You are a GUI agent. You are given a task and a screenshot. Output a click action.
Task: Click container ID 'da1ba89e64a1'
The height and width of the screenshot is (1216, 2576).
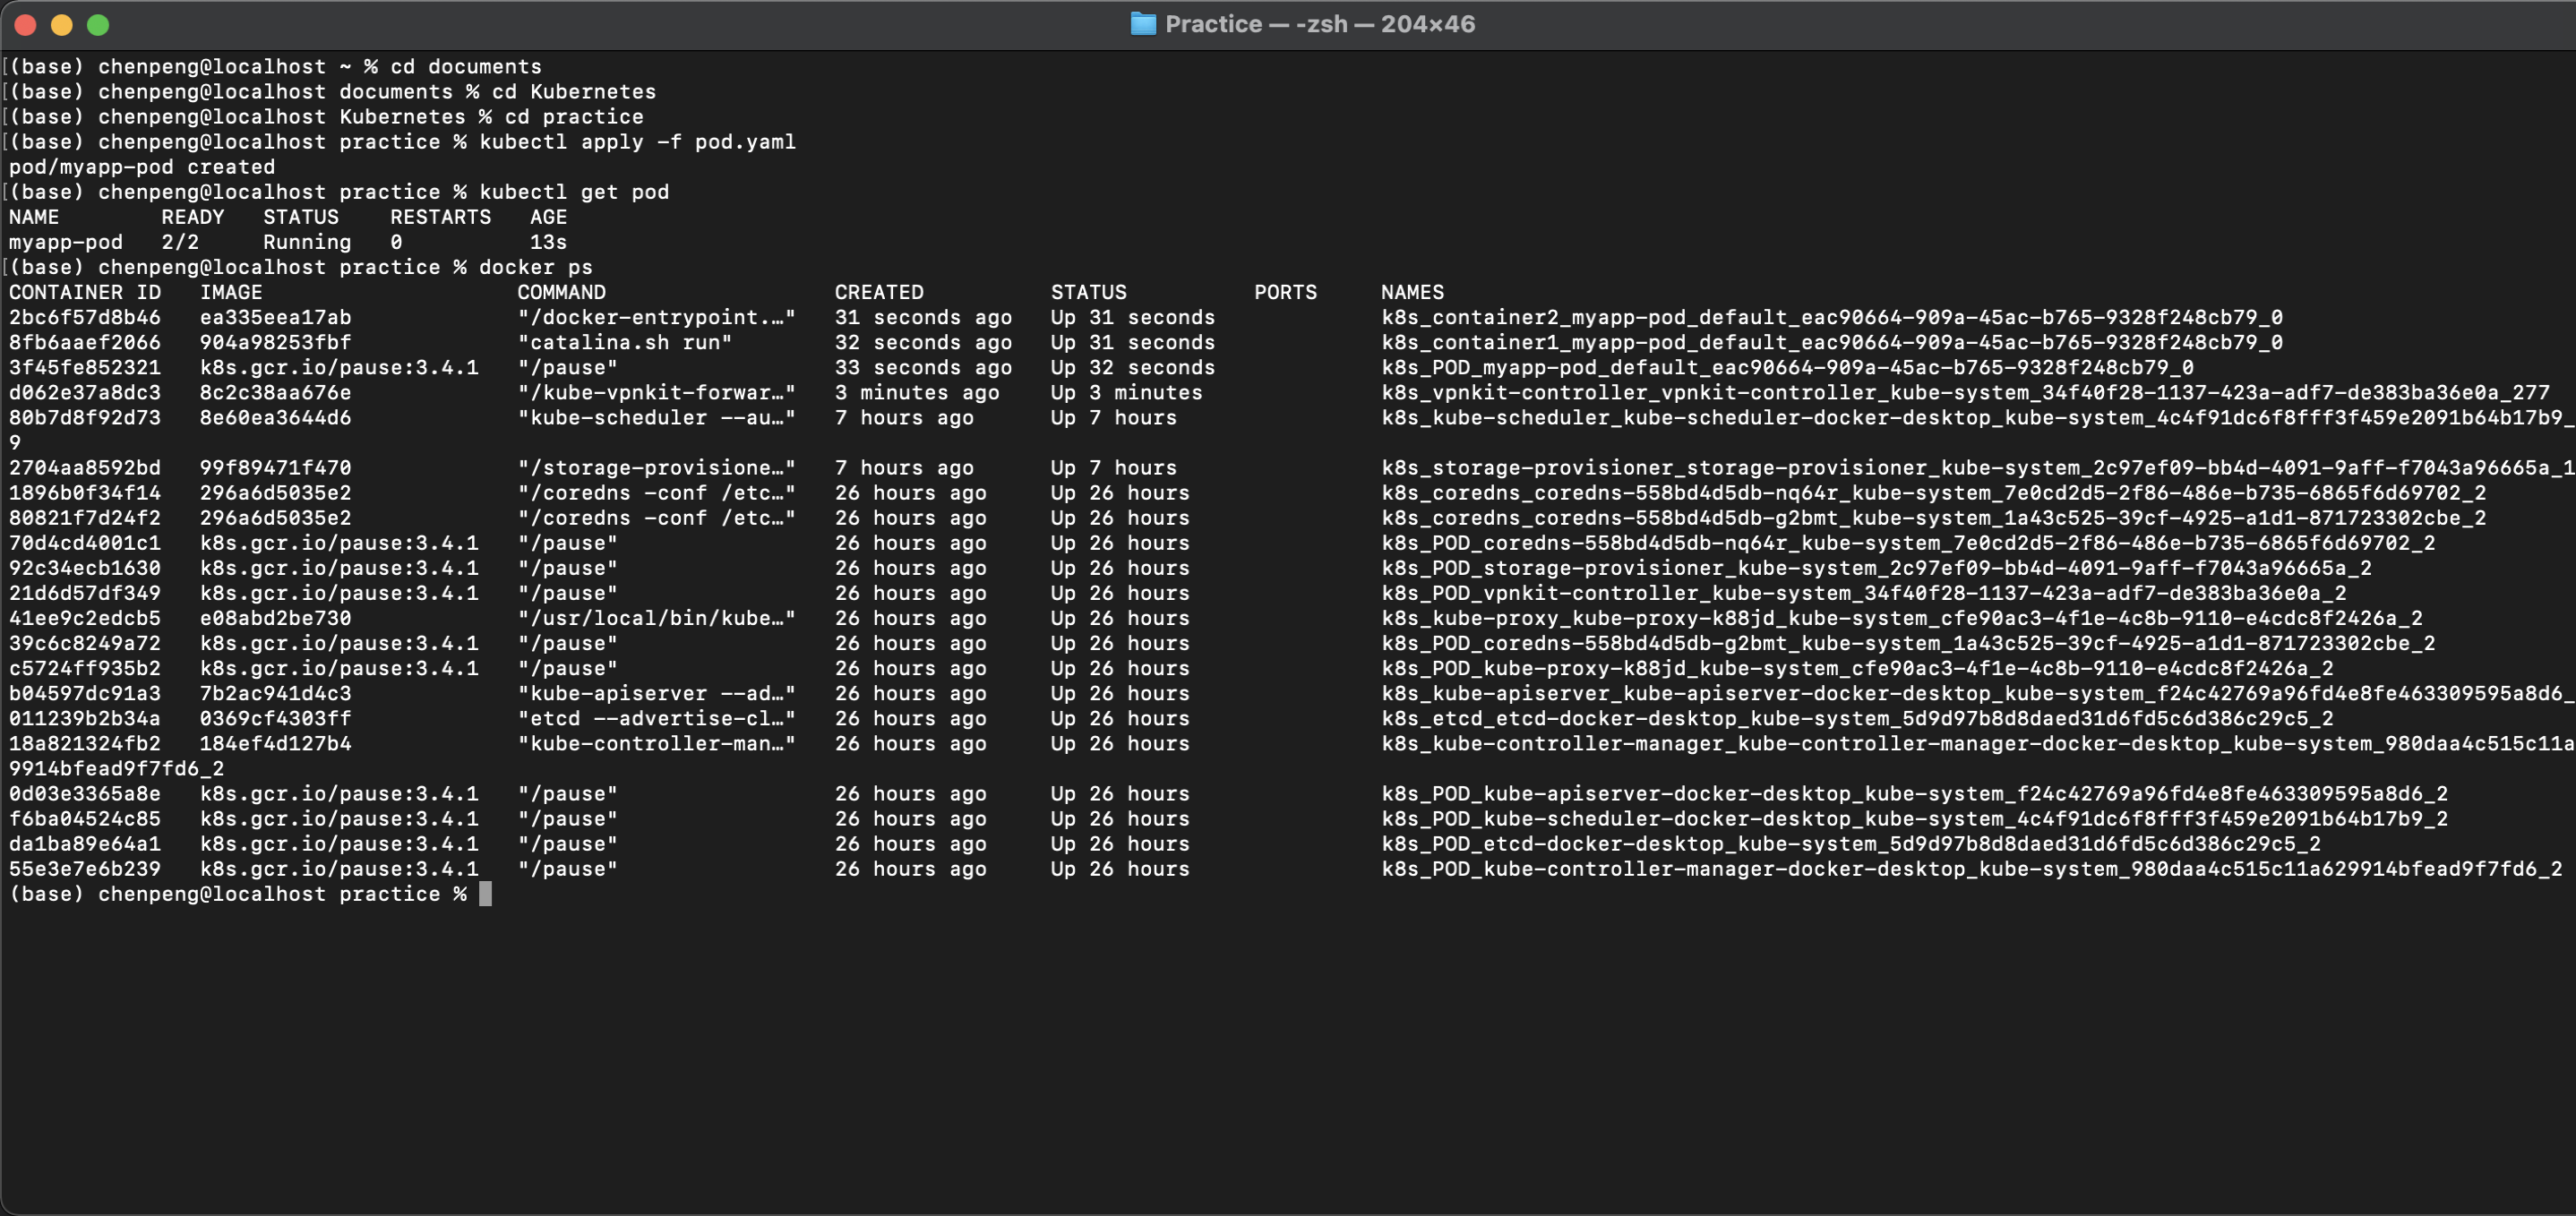(85, 843)
